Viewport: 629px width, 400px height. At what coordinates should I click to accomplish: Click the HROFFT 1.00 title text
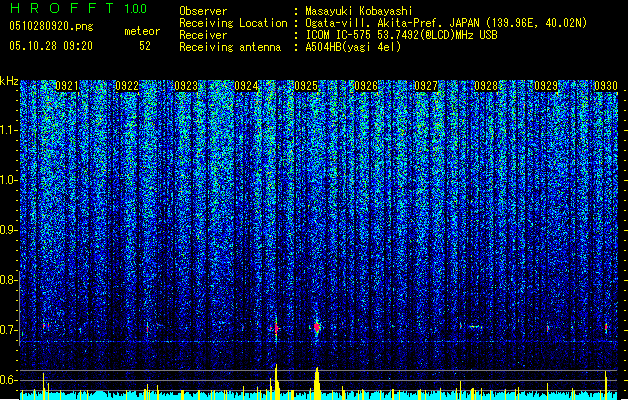pyautogui.click(x=78, y=8)
